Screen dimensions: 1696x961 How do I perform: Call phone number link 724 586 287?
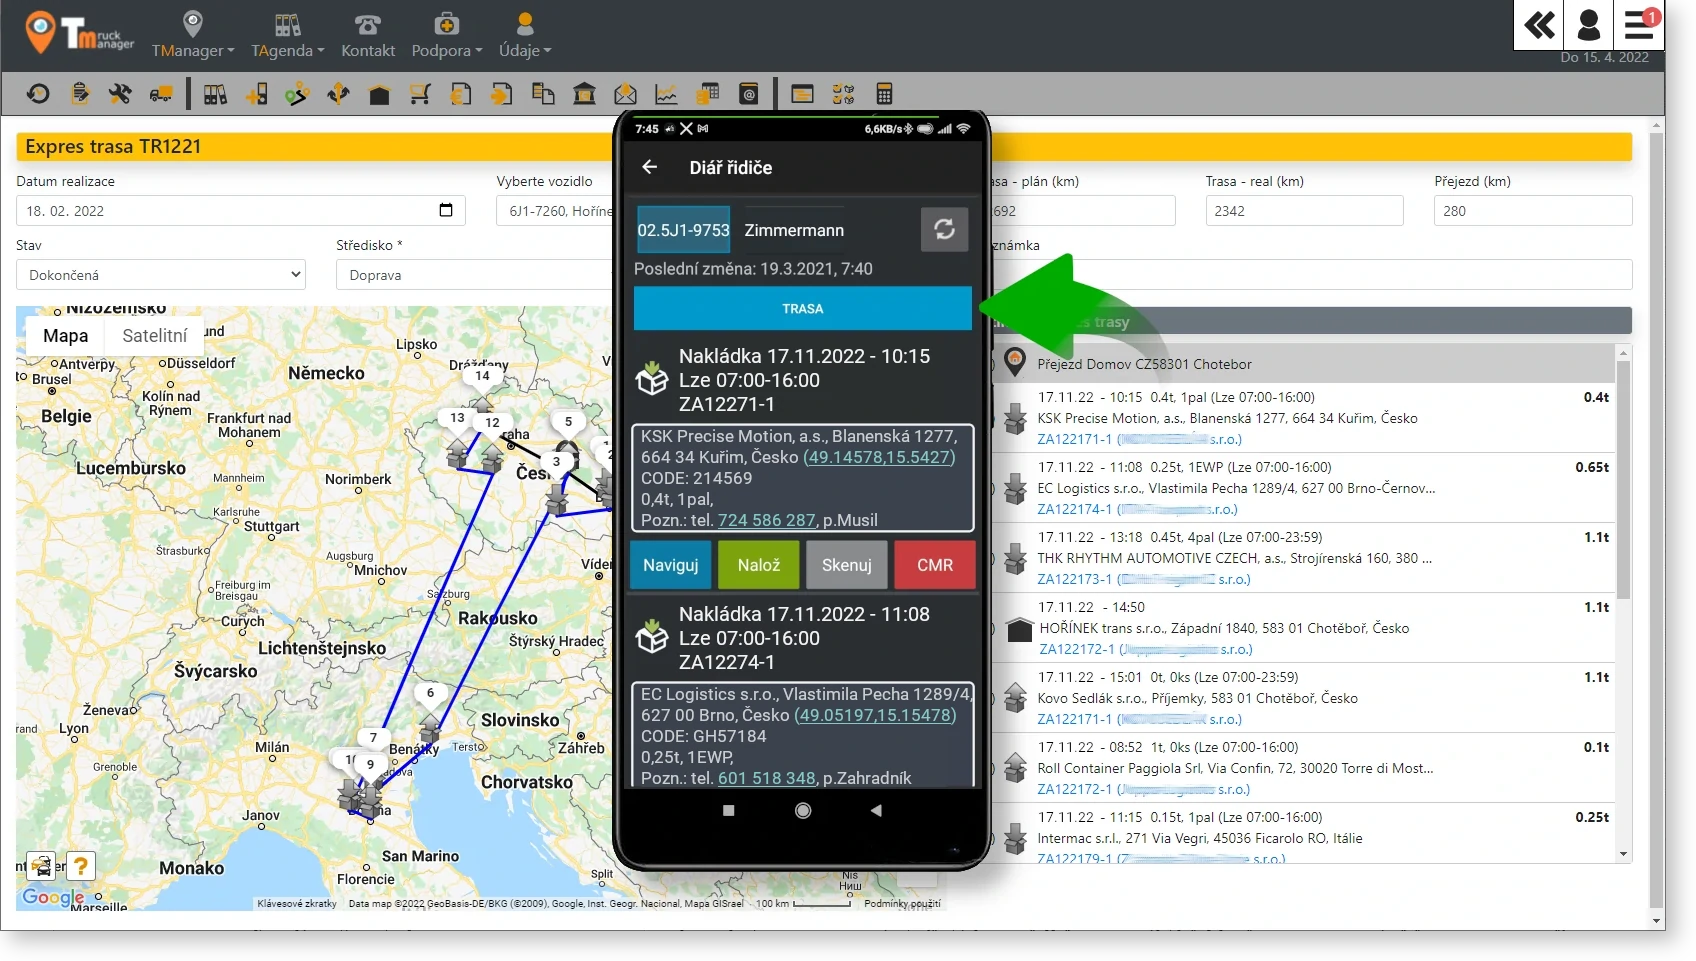(766, 520)
